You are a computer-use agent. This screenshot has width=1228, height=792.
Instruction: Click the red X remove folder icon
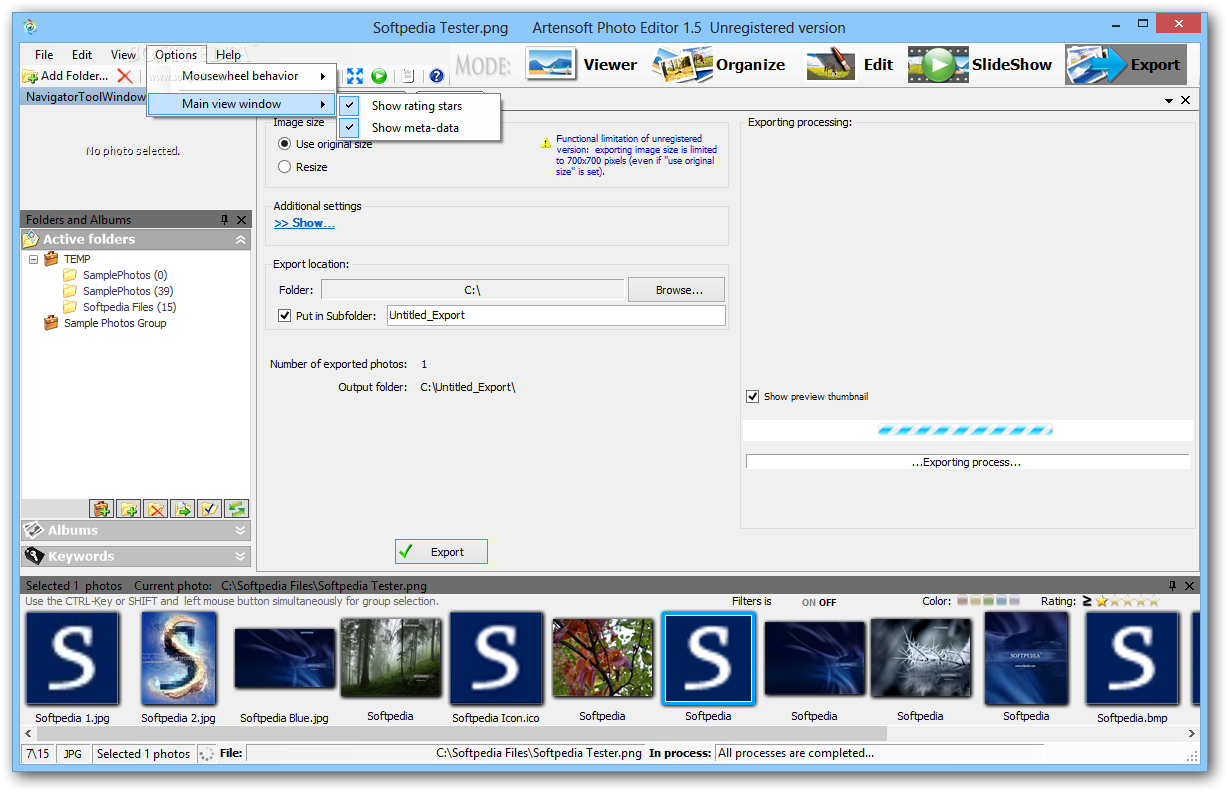pyautogui.click(x=124, y=76)
